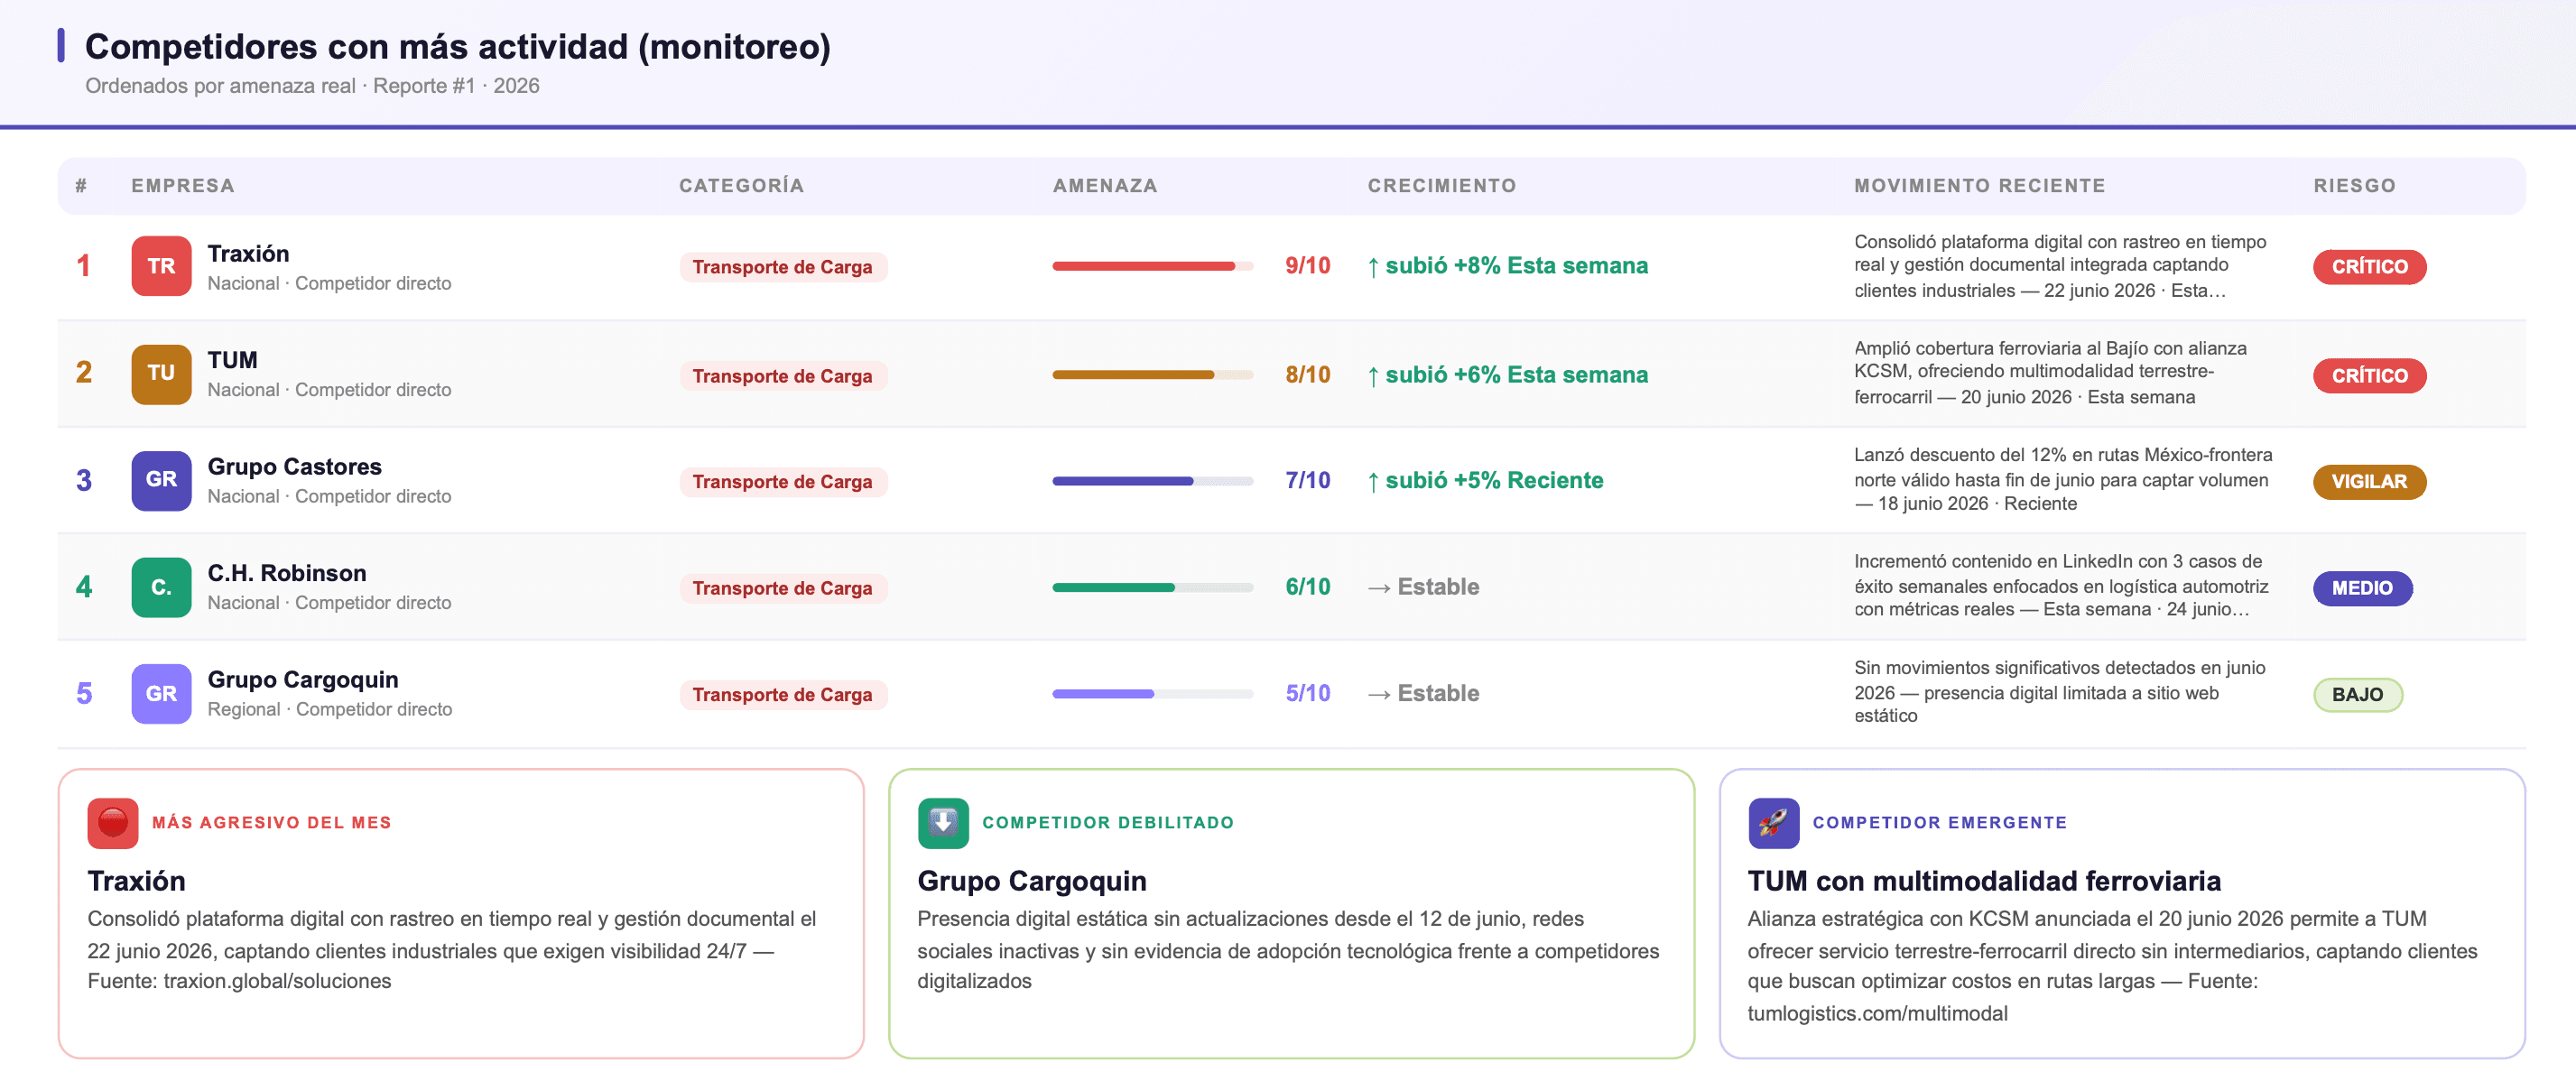Click the MEDIO risk badge for C.H. Robinson
The image size is (2576, 1072).
point(2362,588)
